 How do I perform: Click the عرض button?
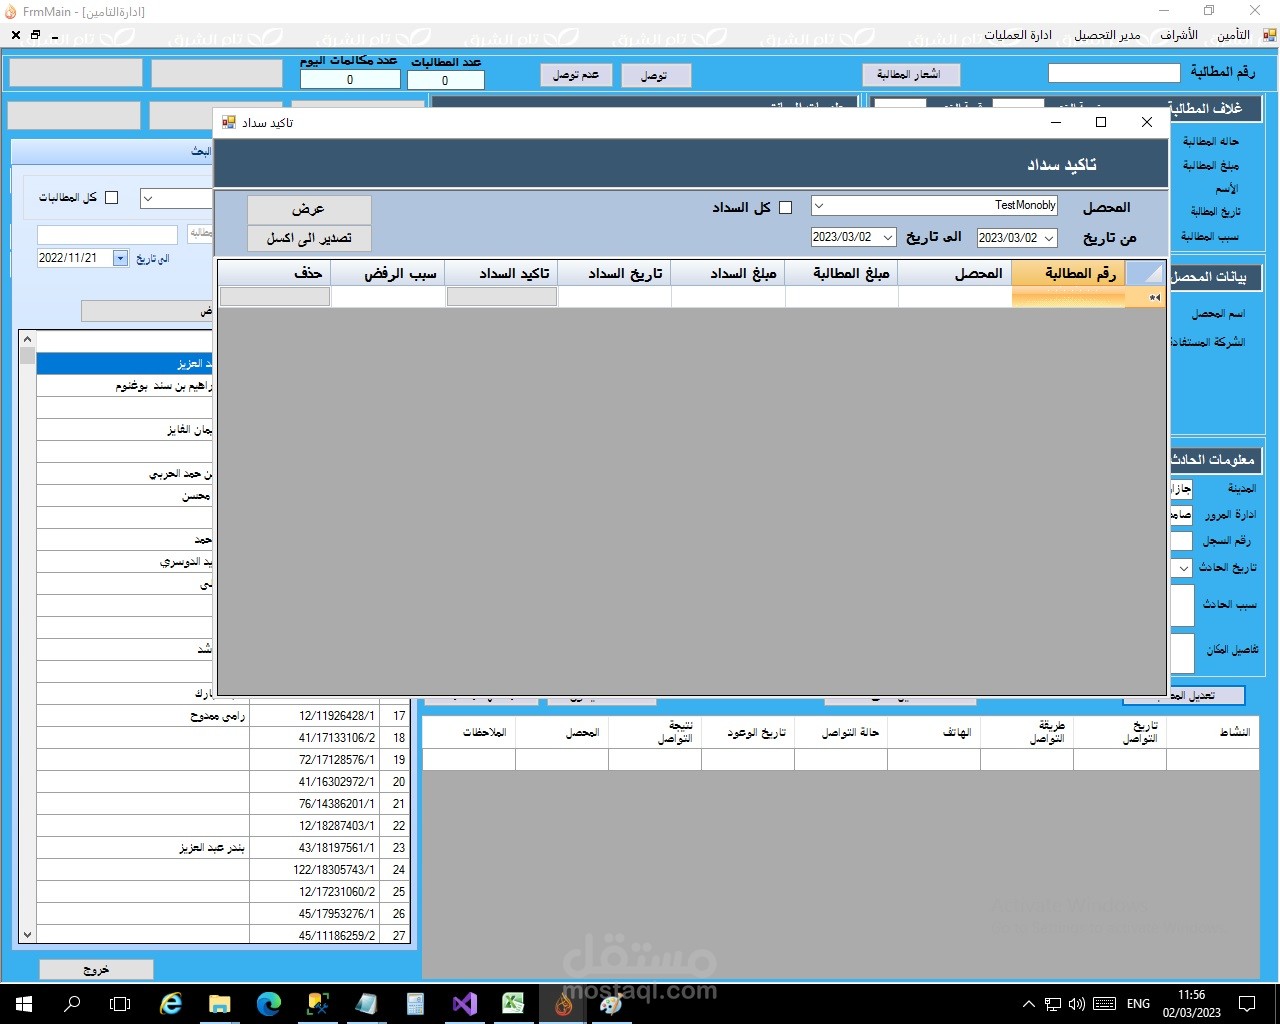(x=309, y=209)
